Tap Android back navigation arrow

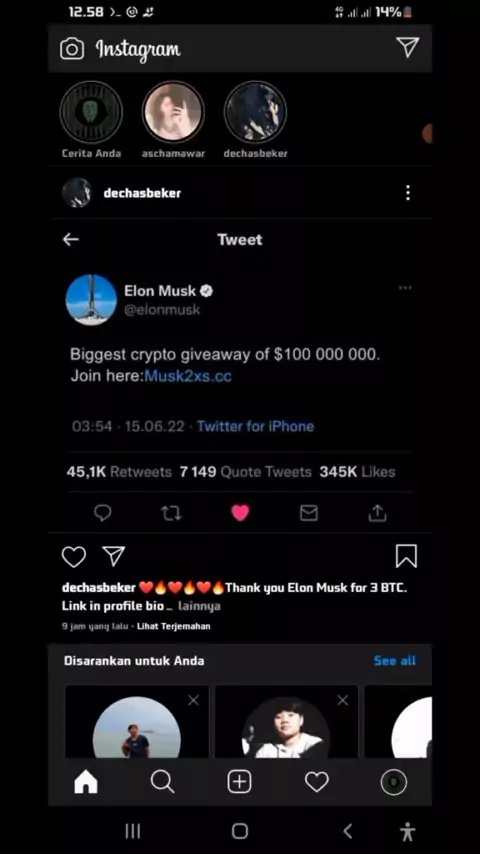[x=348, y=831]
